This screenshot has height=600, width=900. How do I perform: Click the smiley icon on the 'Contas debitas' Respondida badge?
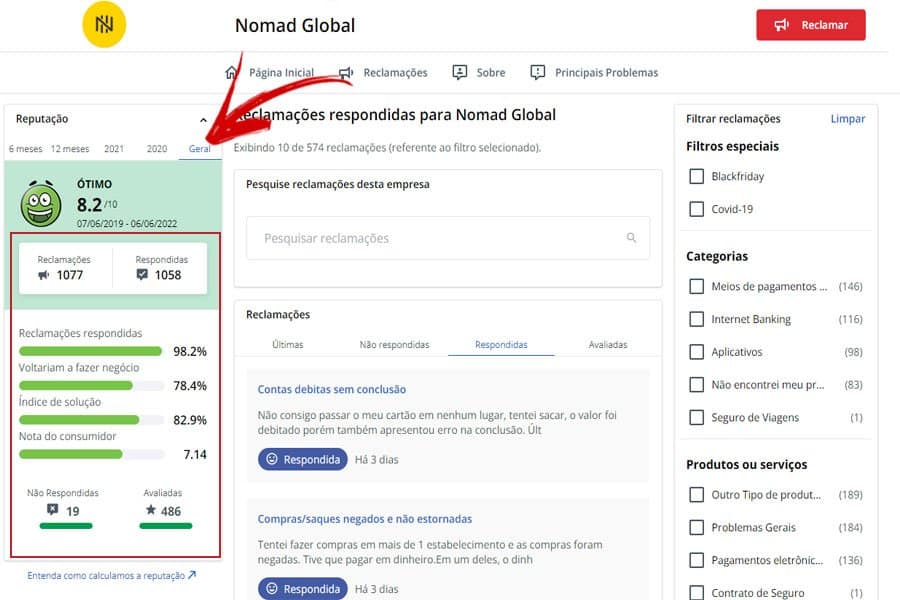coord(272,459)
